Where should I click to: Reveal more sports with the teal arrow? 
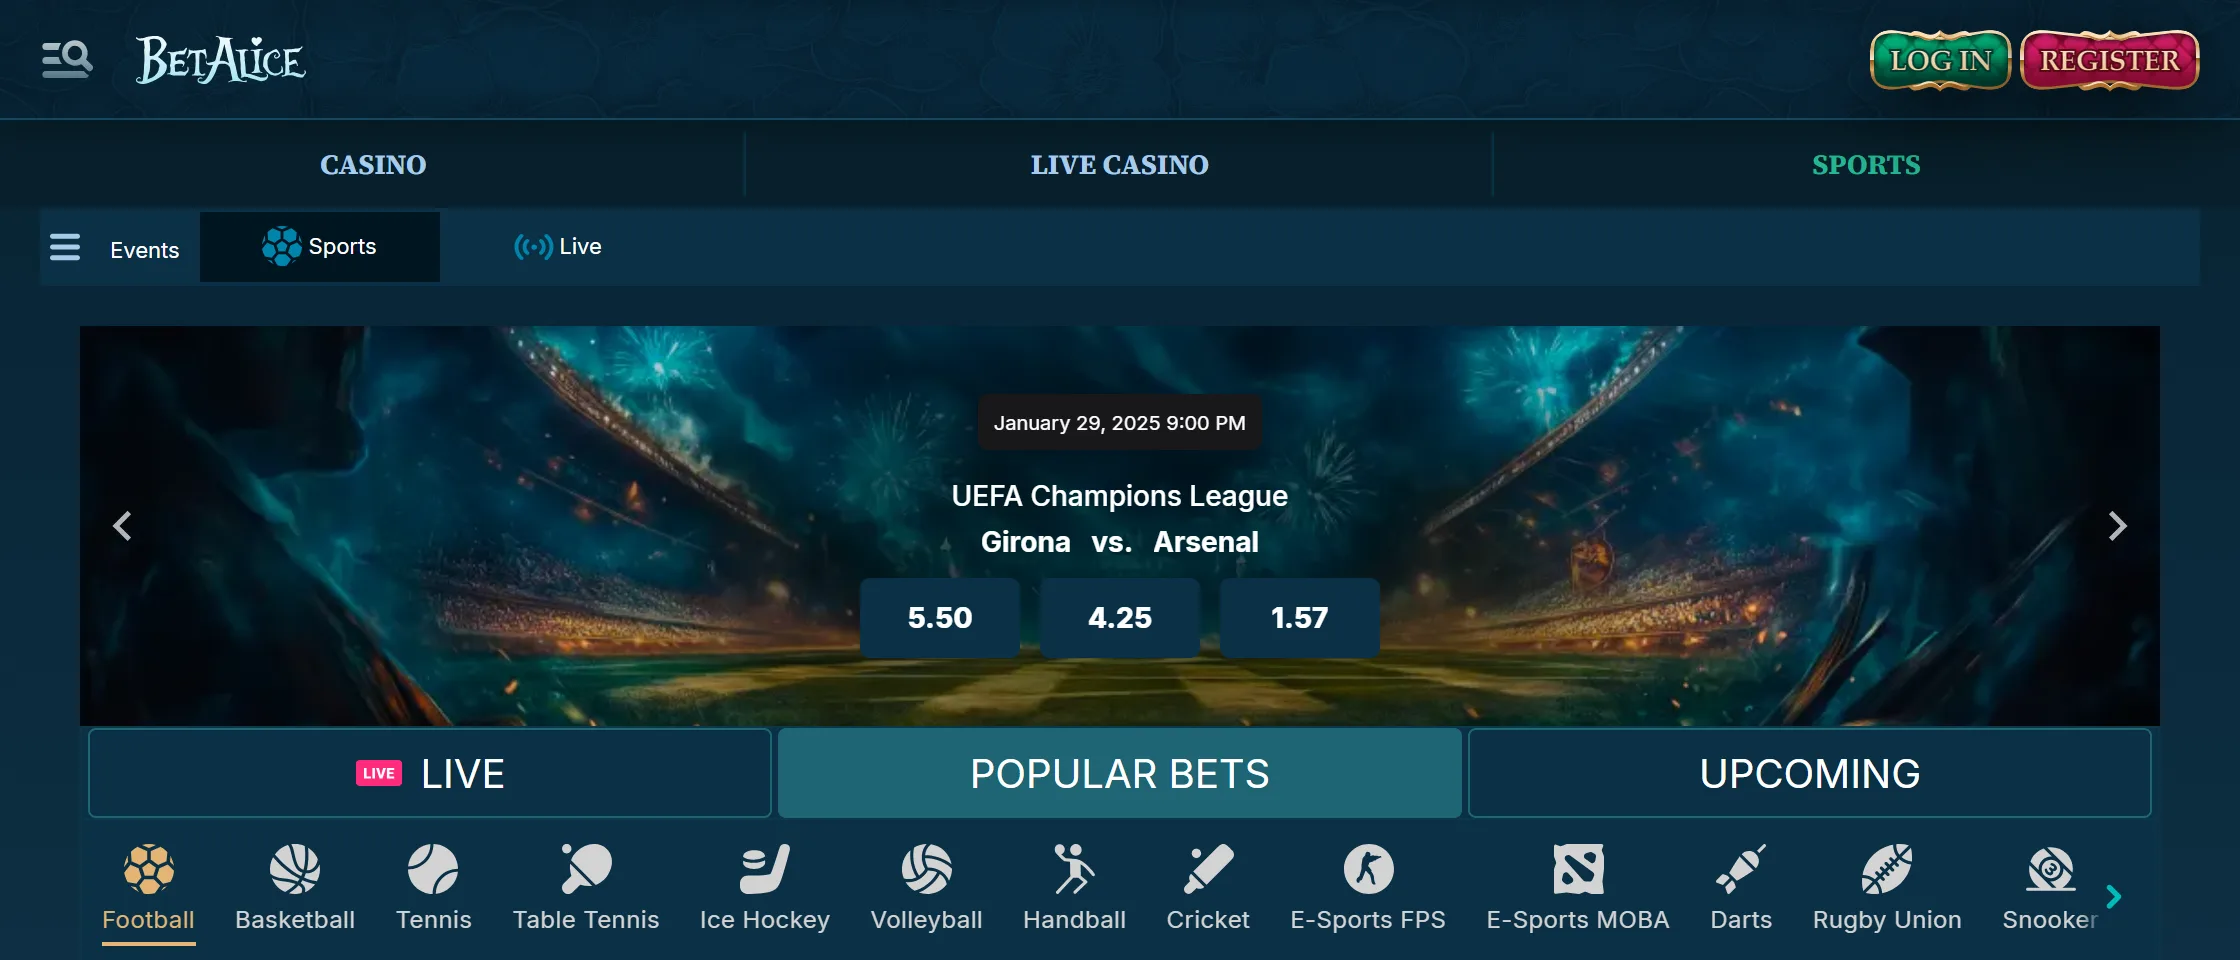[x=2113, y=896]
